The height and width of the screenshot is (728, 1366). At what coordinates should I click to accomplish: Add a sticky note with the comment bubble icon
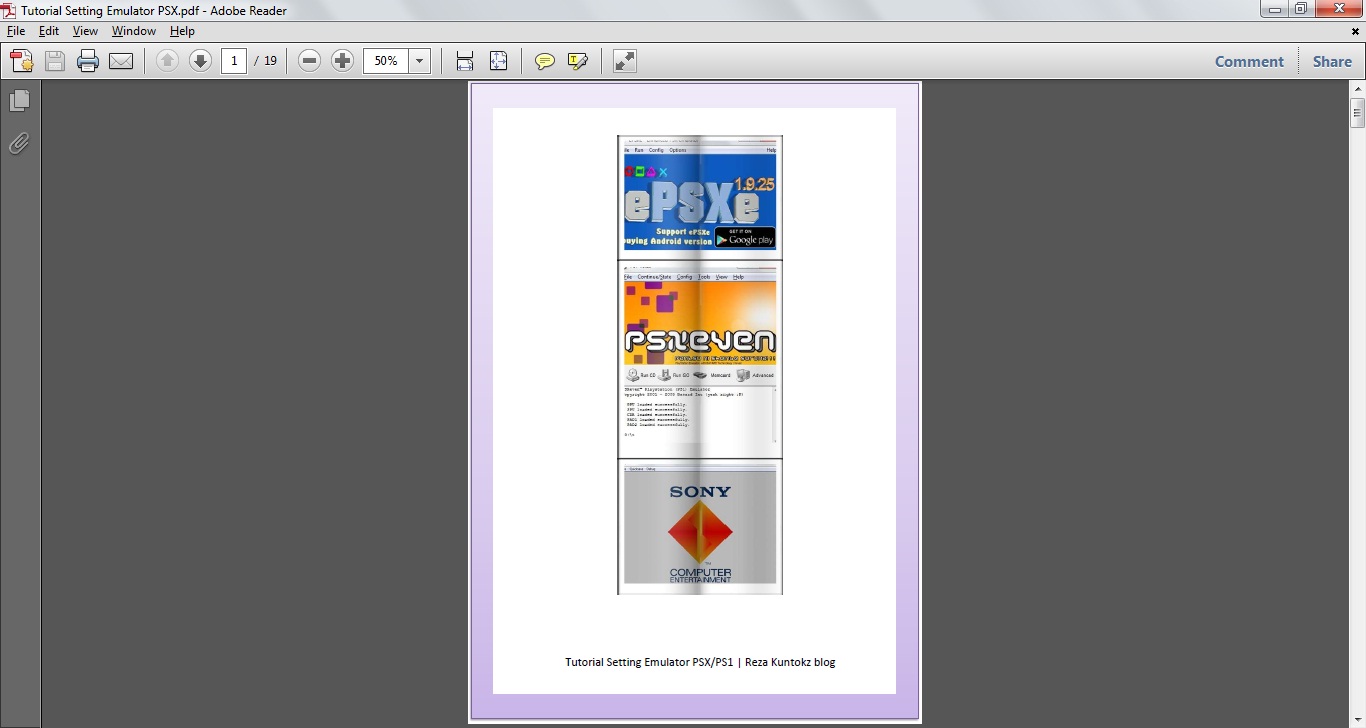(545, 60)
